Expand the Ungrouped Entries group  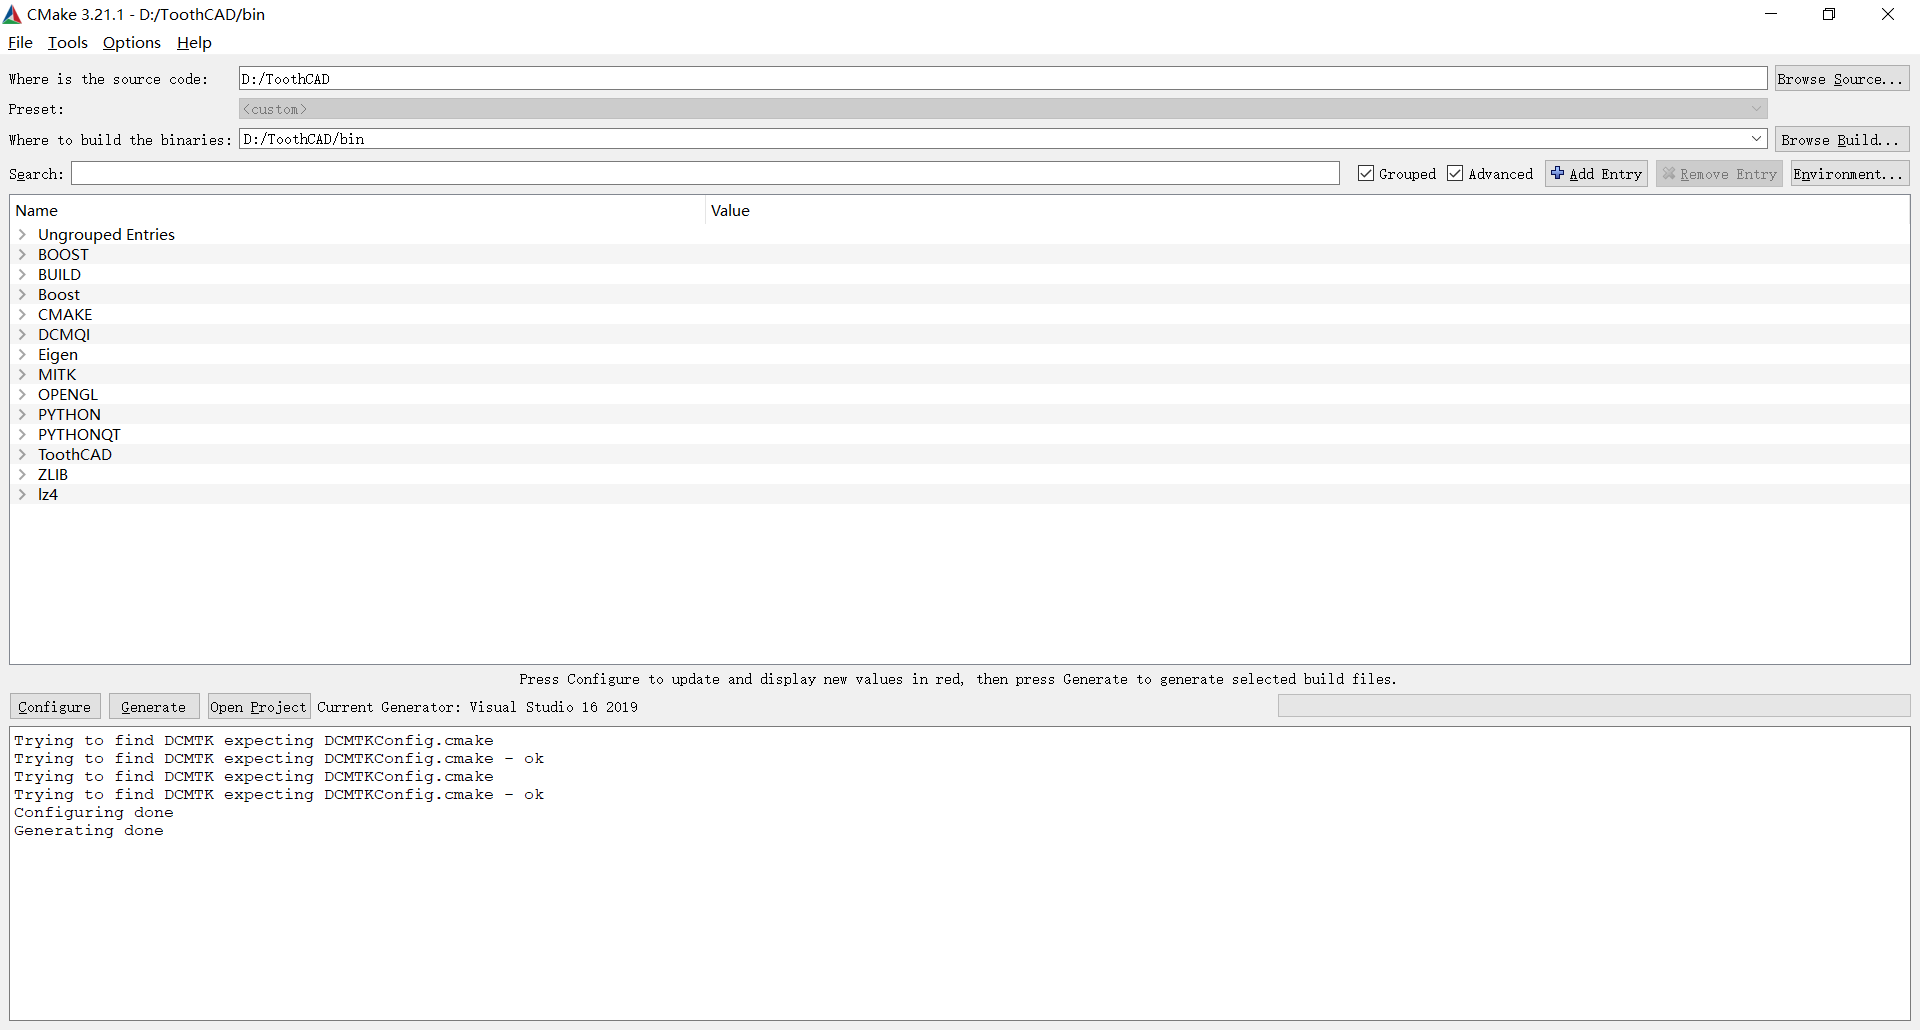tap(22, 234)
